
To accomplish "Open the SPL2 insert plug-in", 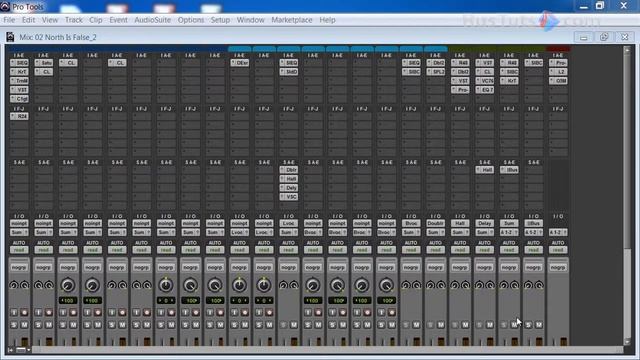I will point(436,72).
